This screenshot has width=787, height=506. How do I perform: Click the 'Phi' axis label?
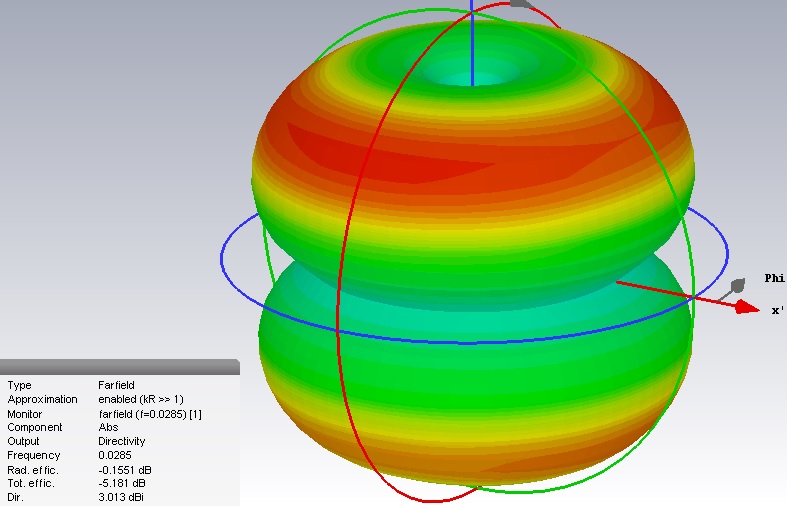pos(774,278)
